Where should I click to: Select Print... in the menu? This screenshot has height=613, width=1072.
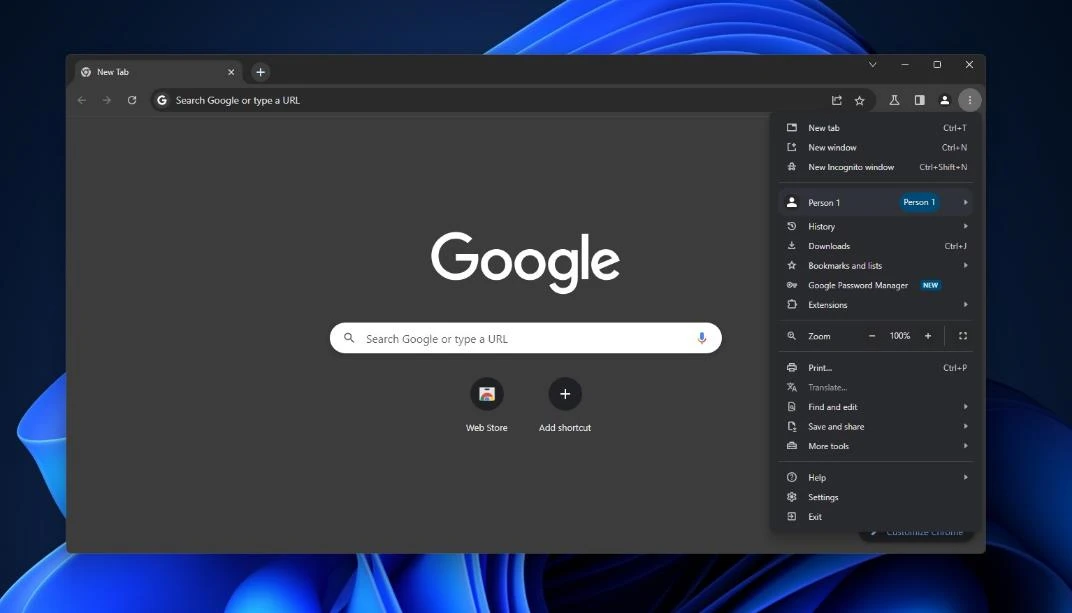(x=876, y=368)
